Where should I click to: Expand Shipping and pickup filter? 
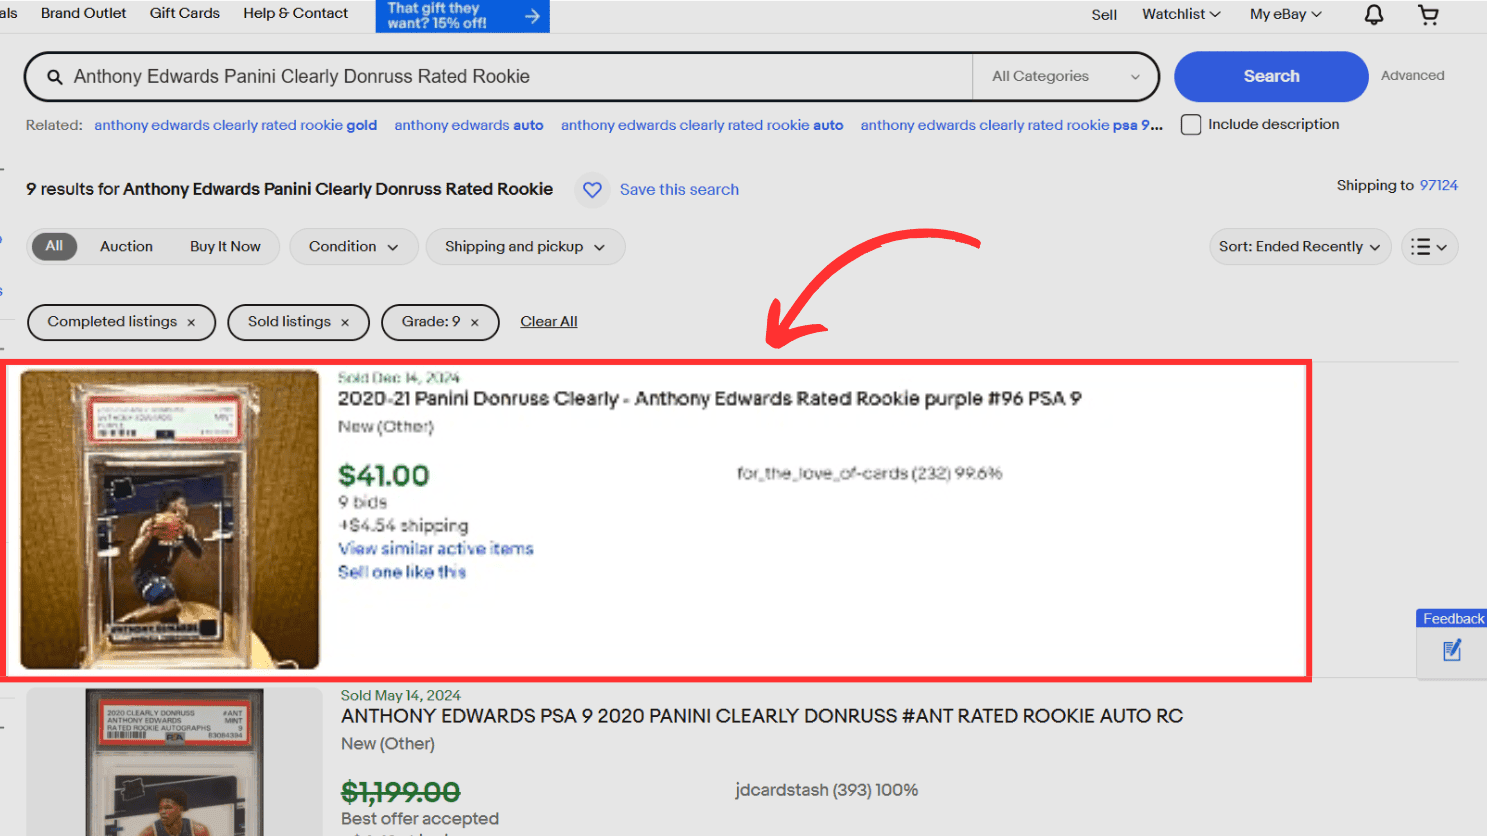[x=525, y=247]
